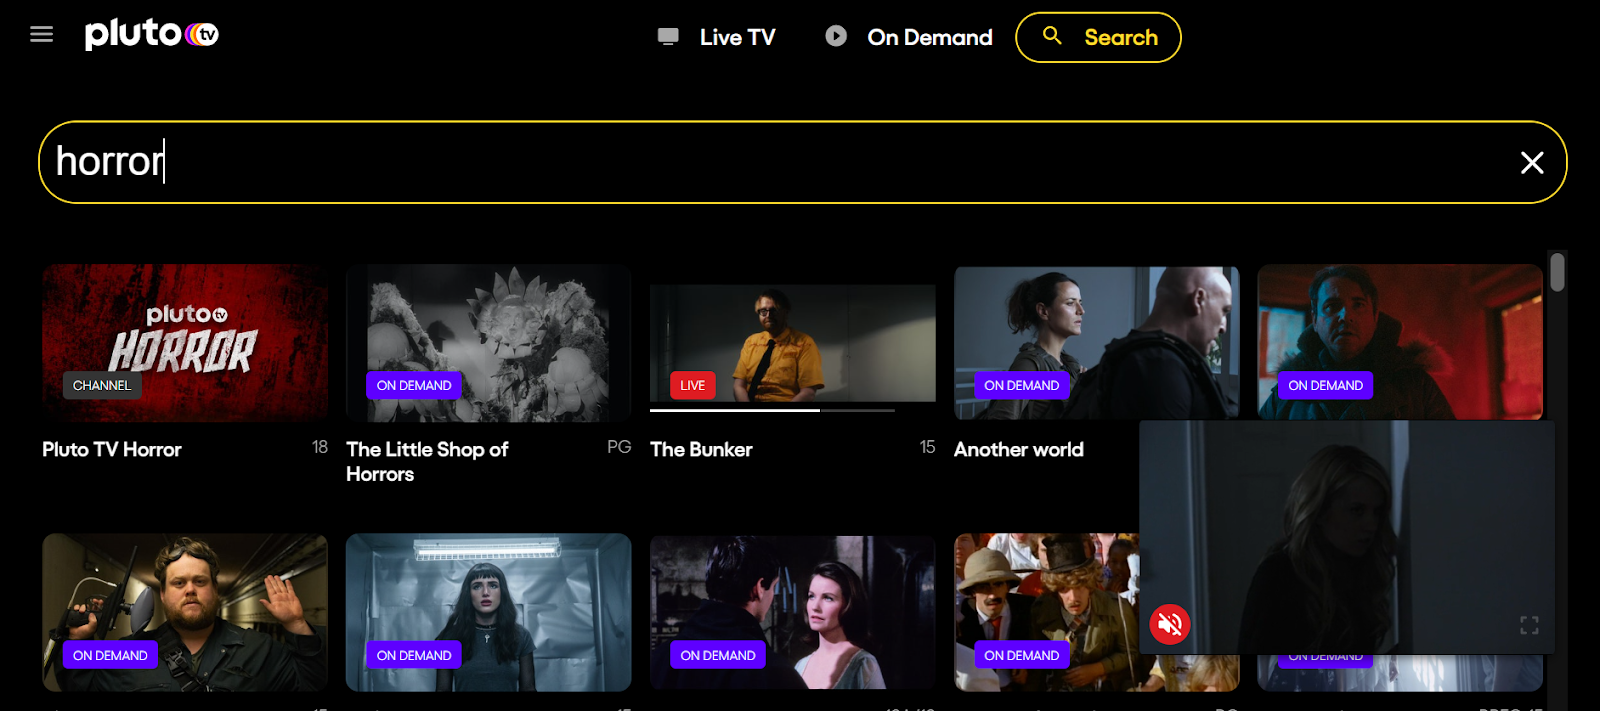Viewport: 1600px width, 711px height.
Task: Click The Bunker live progress bar
Action: click(x=772, y=410)
